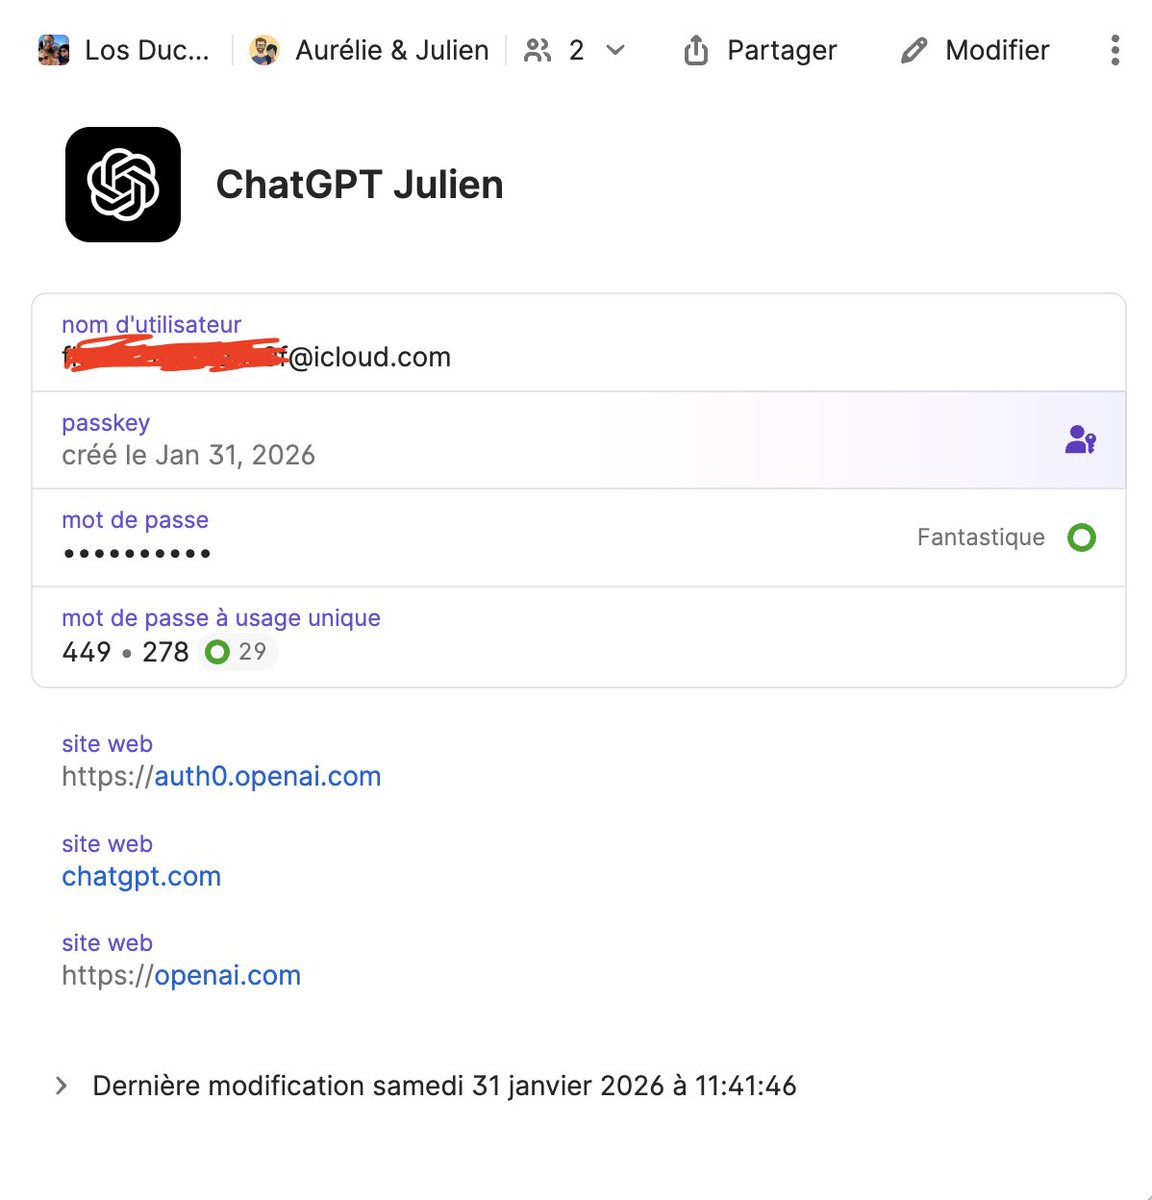Click the Modifier pencil icon
This screenshot has width=1152, height=1200.
914,50
